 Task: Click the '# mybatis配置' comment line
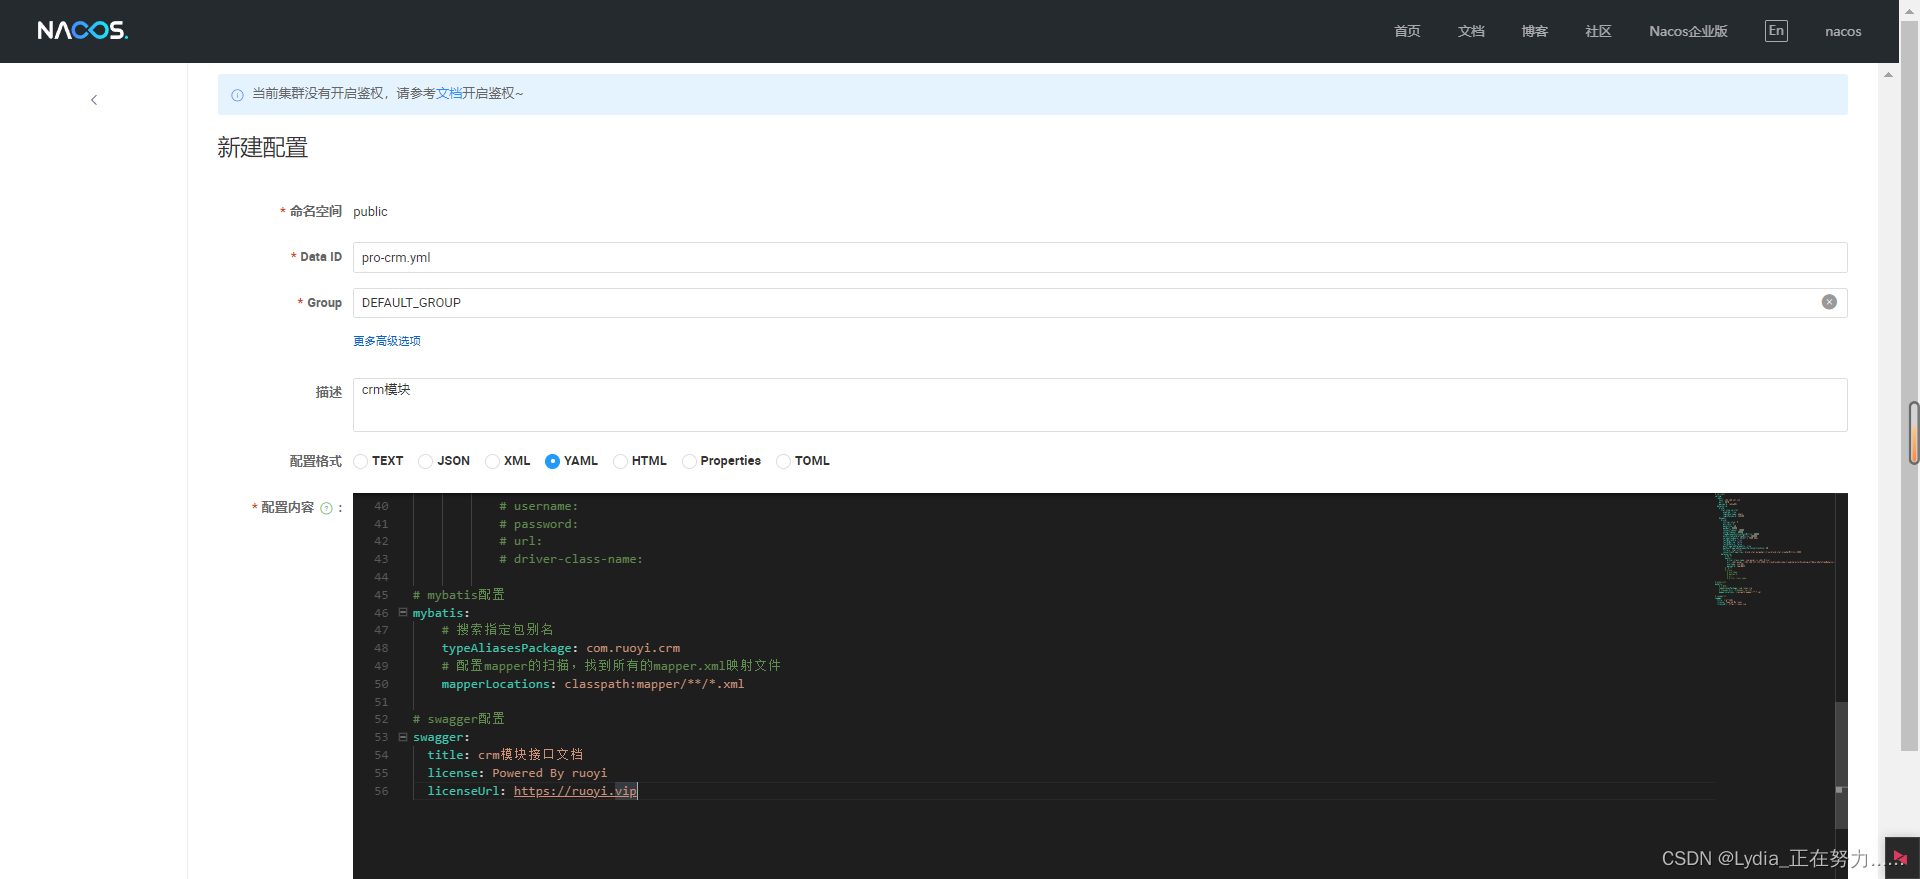tap(459, 595)
